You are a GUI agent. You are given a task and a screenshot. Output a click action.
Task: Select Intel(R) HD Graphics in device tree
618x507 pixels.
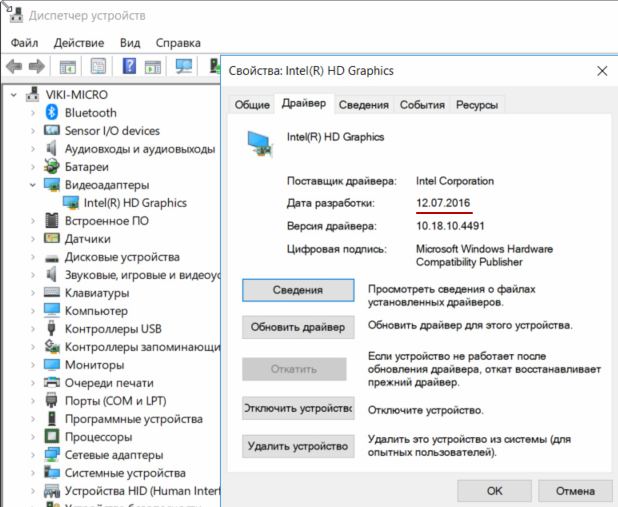tap(135, 203)
